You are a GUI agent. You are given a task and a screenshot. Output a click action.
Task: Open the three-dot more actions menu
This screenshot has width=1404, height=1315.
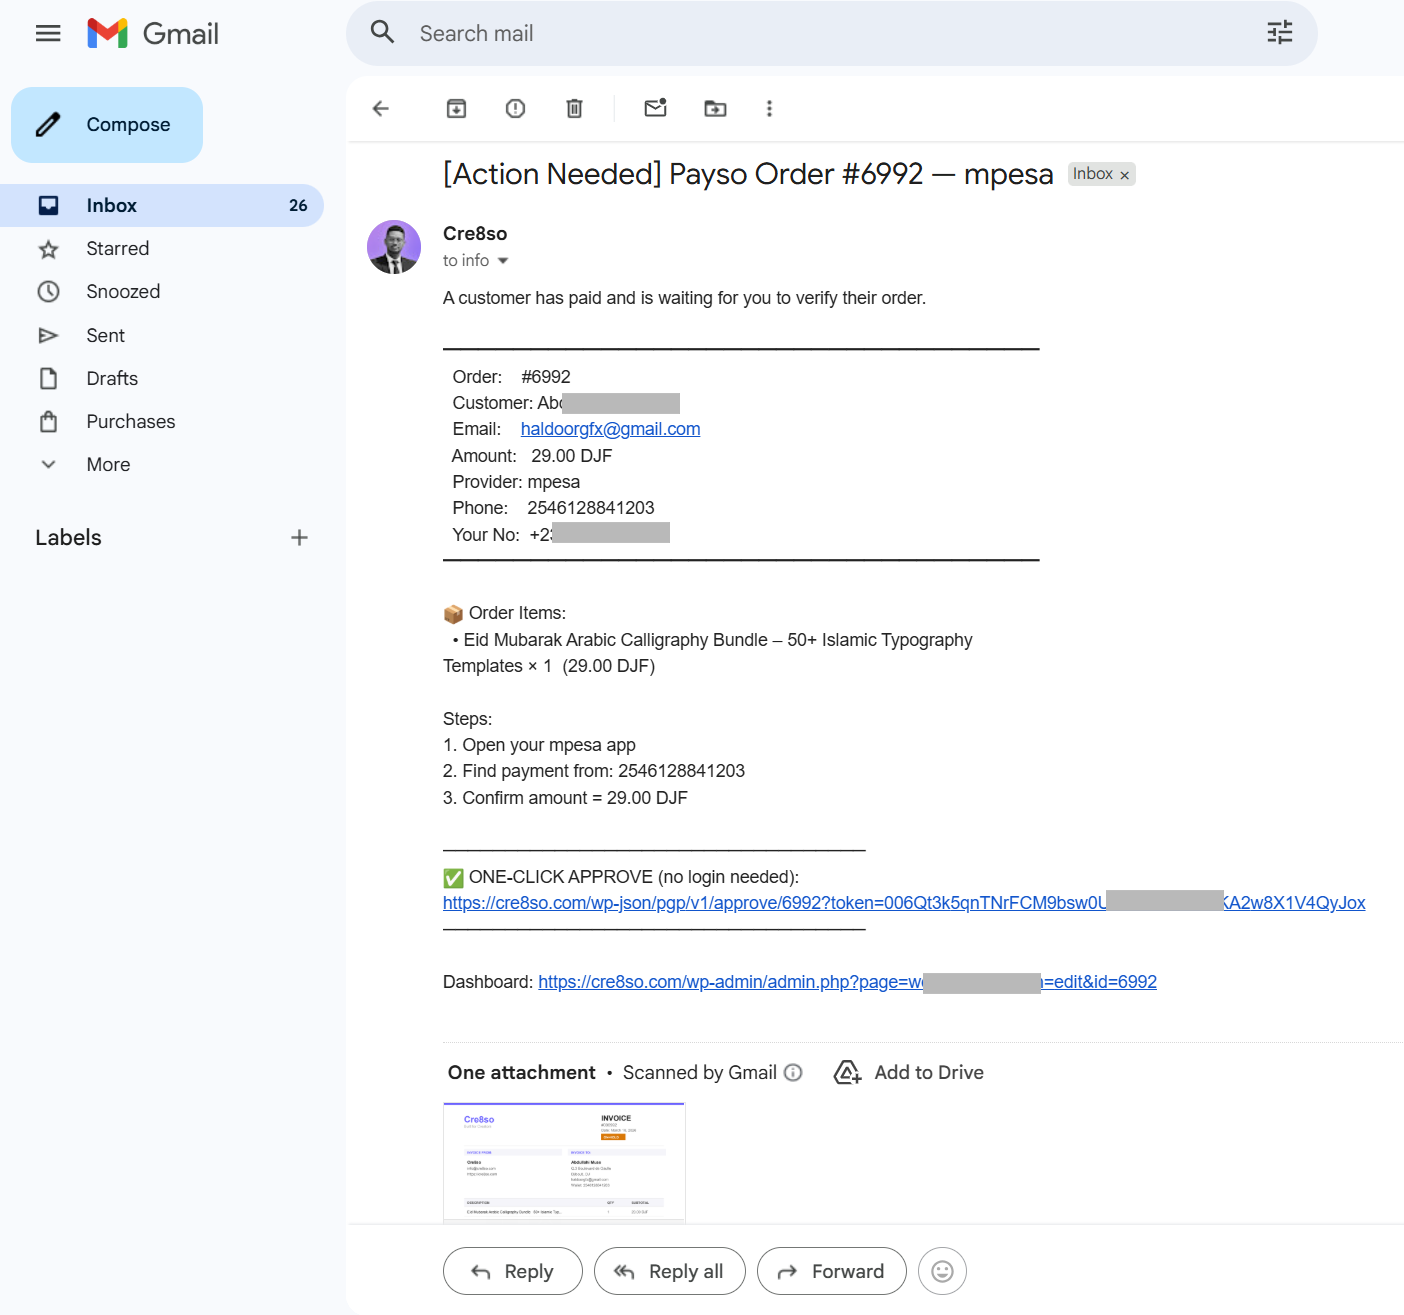pyautogui.click(x=769, y=108)
